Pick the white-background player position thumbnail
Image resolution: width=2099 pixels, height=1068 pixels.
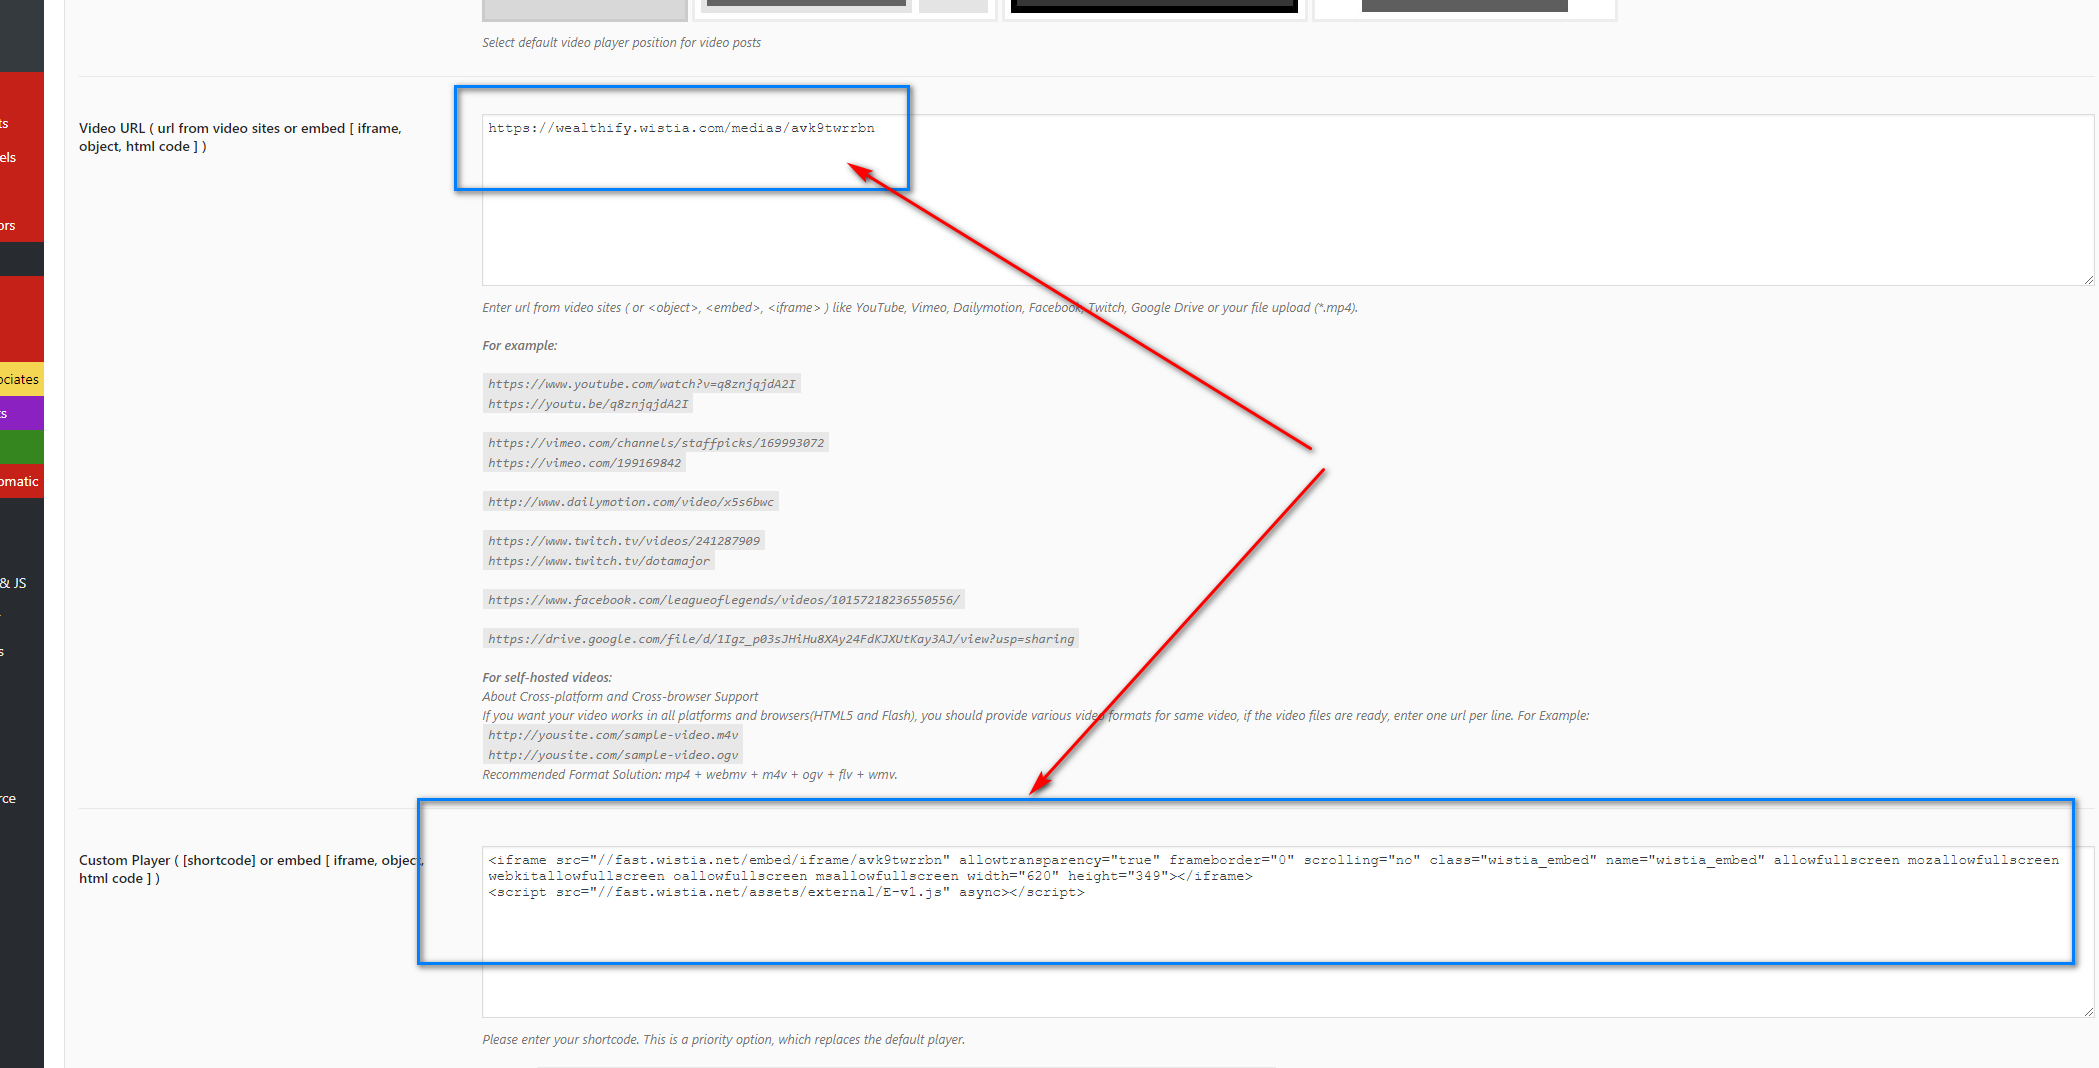[x=1464, y=9]
